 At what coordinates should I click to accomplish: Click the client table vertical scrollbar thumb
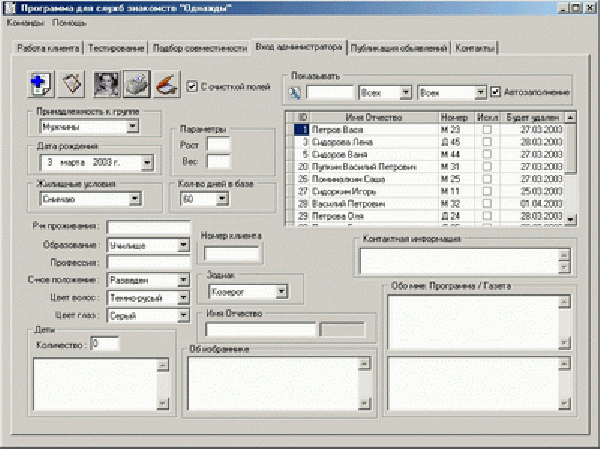[x=571, y=148]
